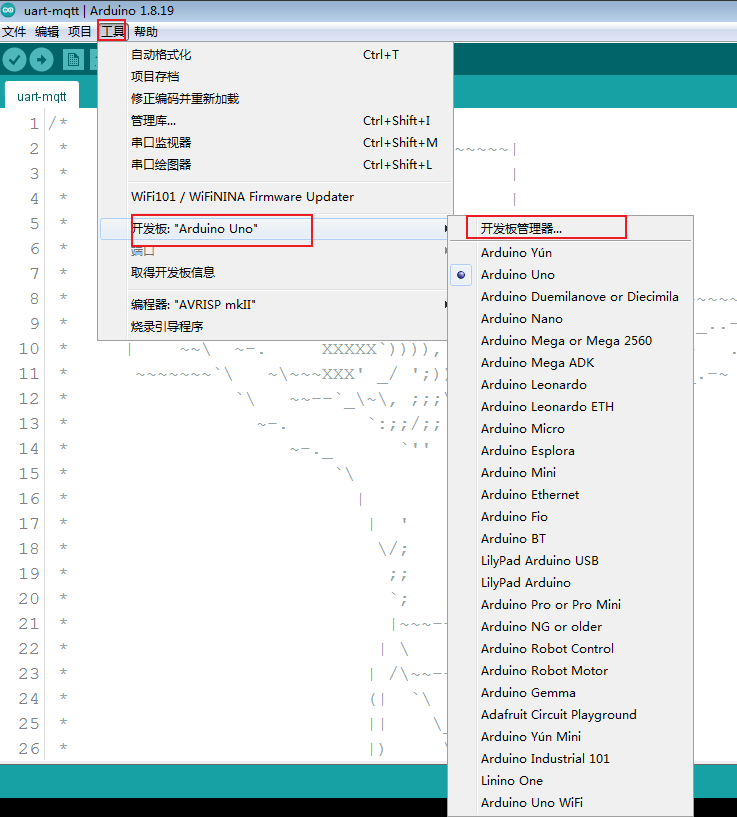Choose Arduino Nano from board list
Image resolution: width=737 pixels, height=817 pixels.
coord(521,319)
